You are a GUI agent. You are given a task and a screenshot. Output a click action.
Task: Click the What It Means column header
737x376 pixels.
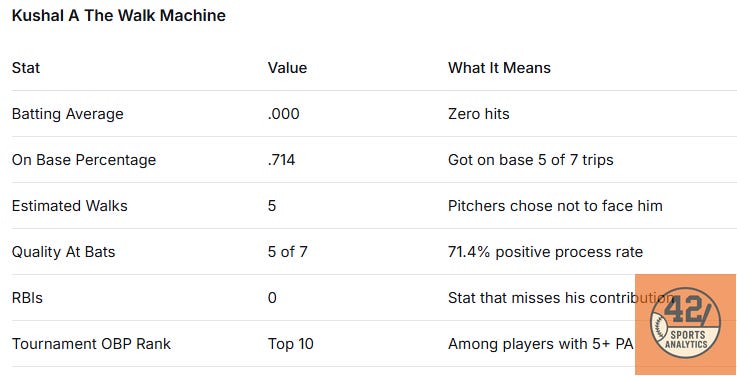[x=499, y=68]
